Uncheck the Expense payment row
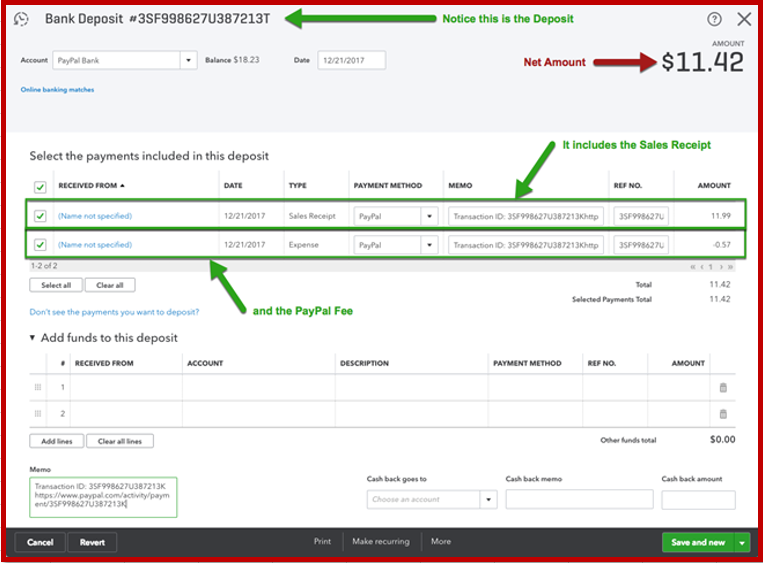 click(40, 244)
